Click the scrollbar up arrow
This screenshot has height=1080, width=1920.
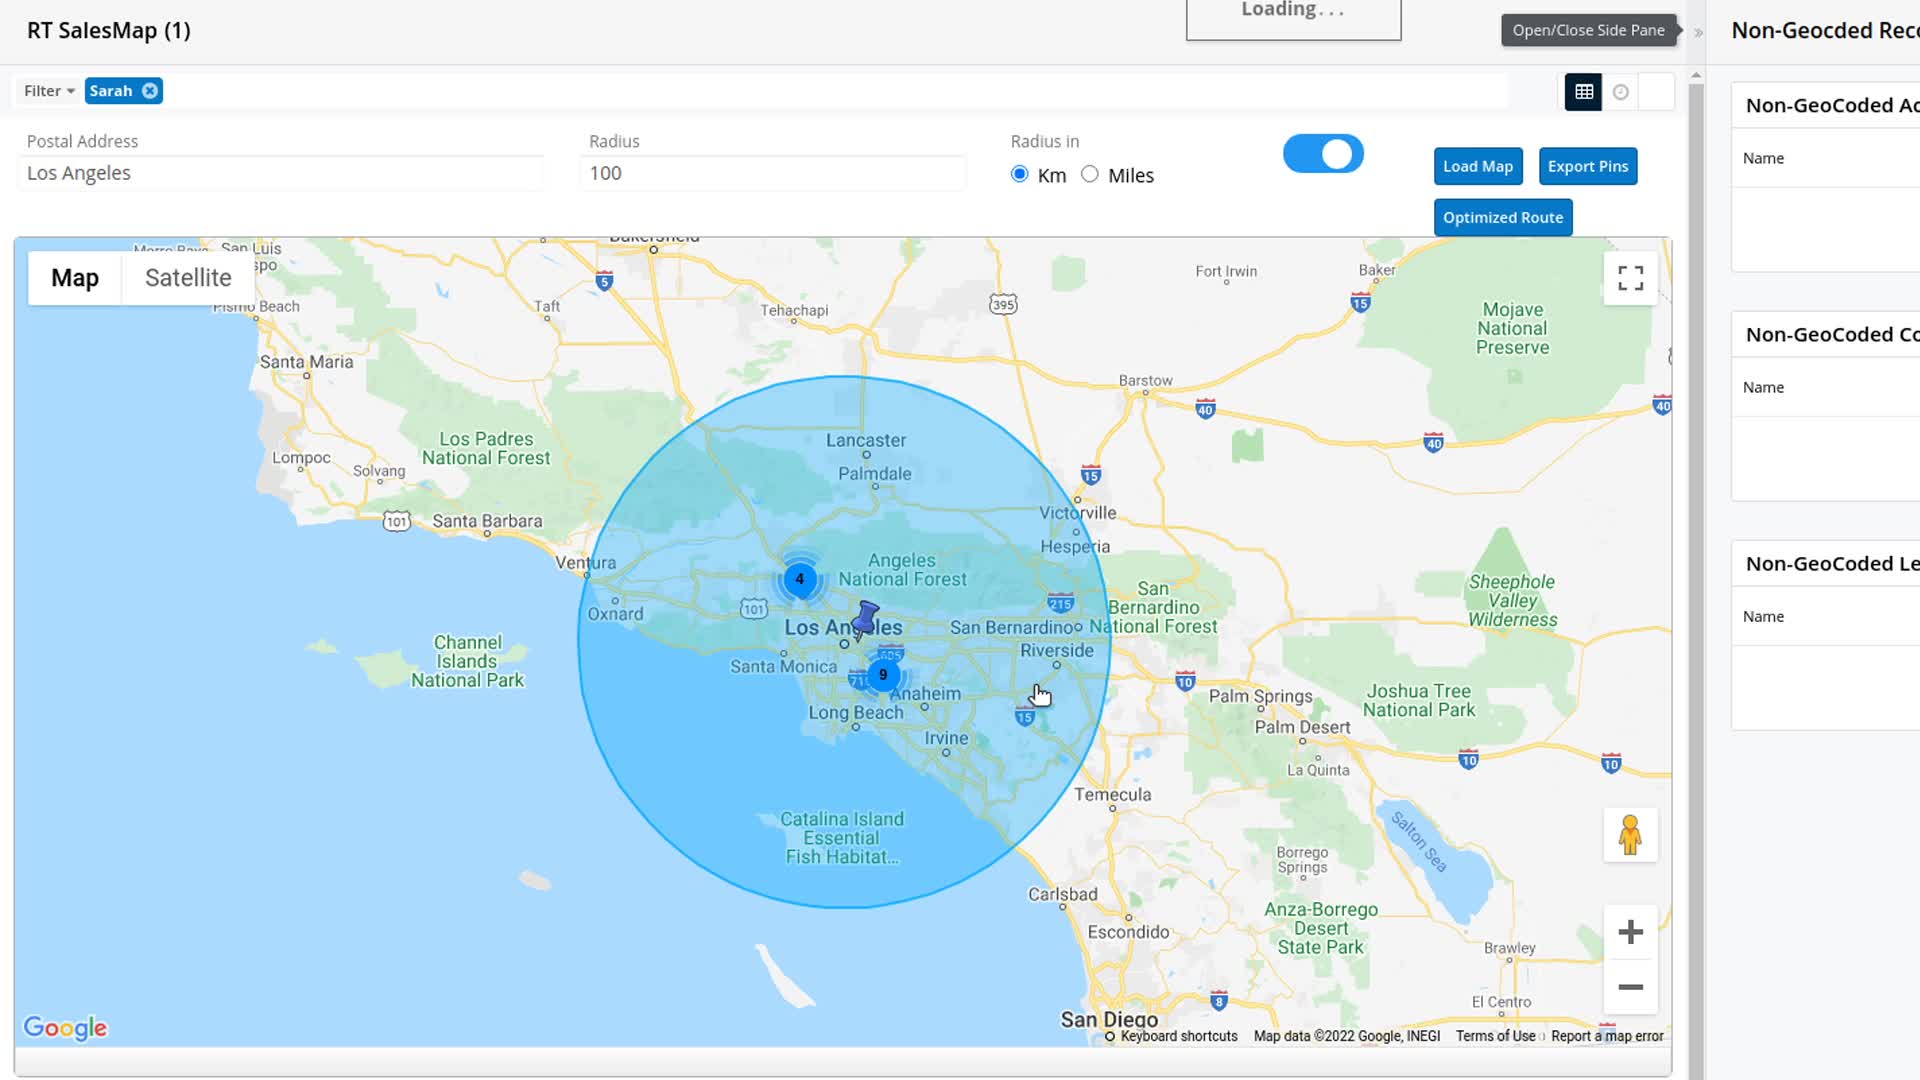coord(1696,75)
